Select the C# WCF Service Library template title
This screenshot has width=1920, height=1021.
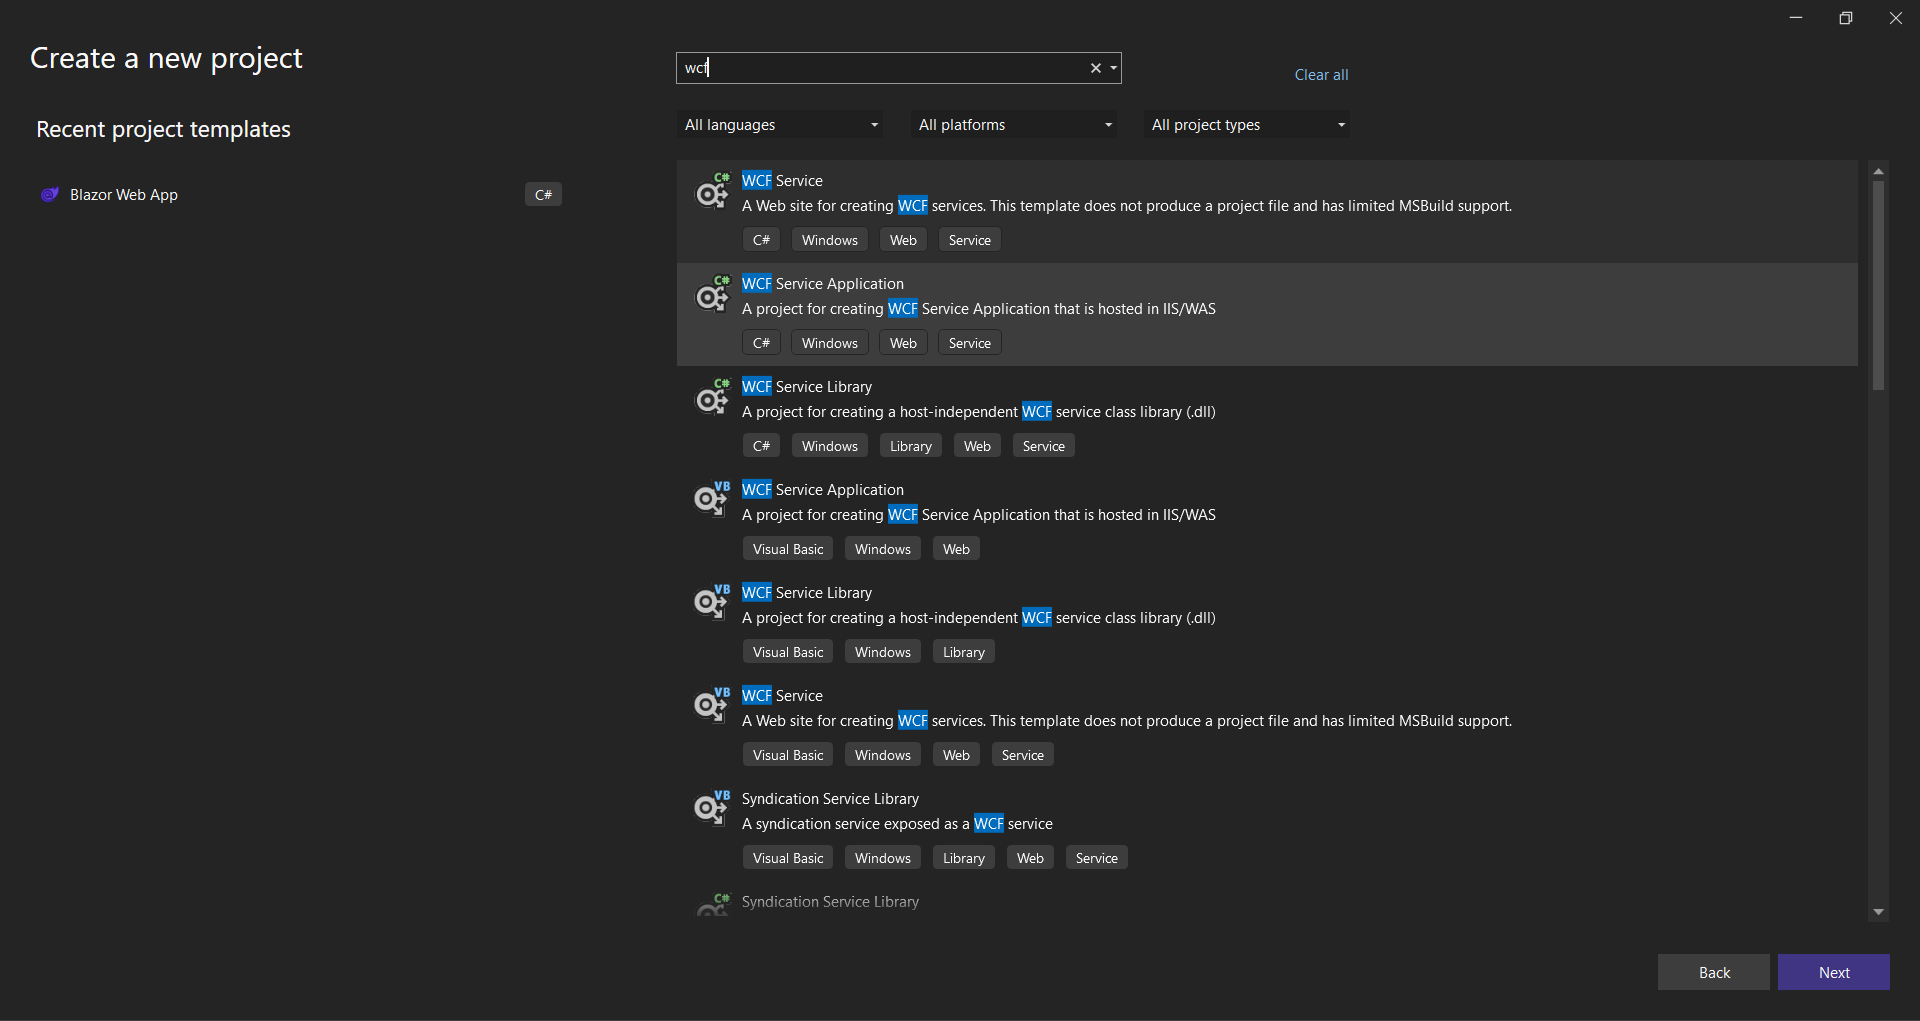pyautogui.click(x=807, y=387)
